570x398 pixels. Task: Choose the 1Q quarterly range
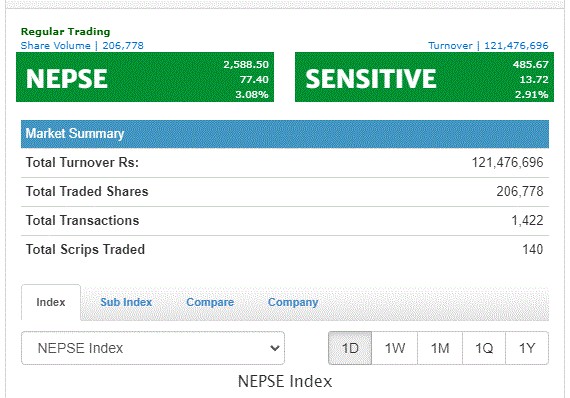click(484, 348)
